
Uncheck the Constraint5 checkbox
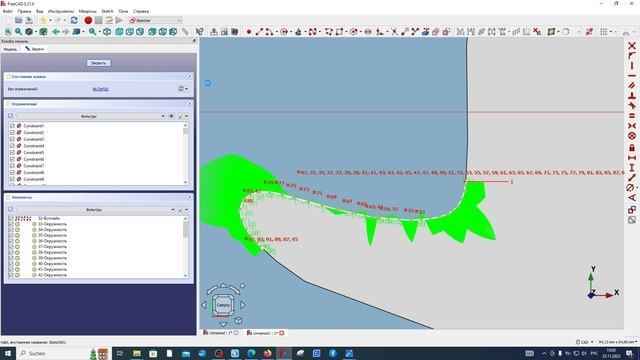tap(12, 153)
